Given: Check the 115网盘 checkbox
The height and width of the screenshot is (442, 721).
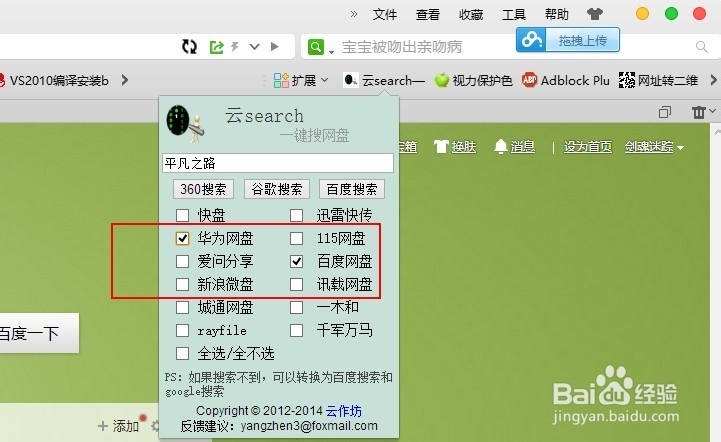Looking at the screenshot, I should point(297,238).
